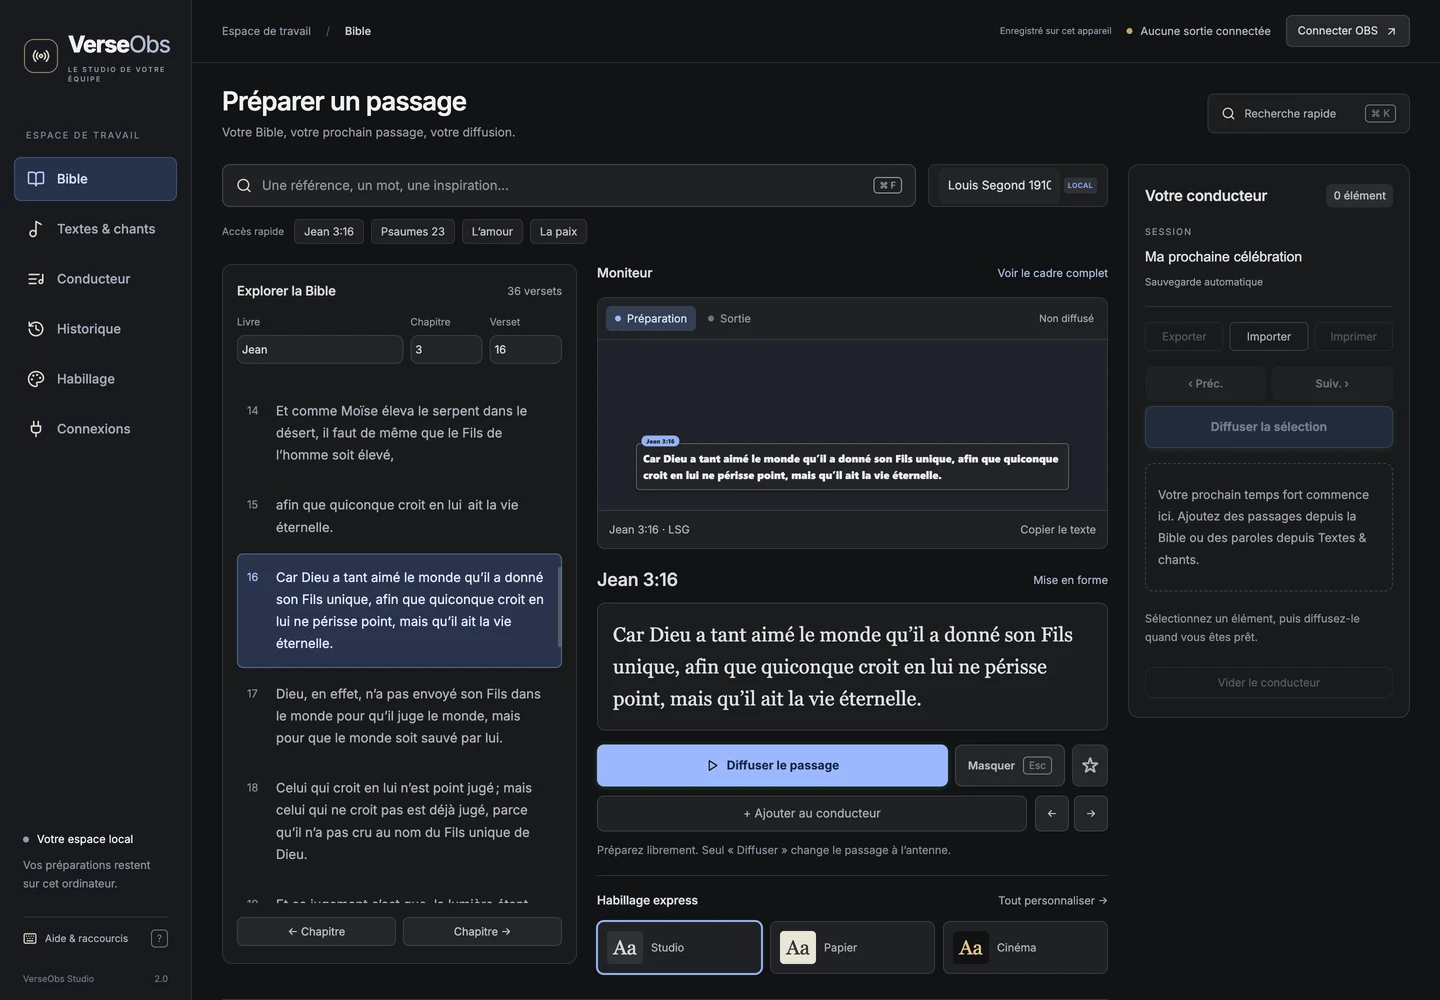1440x1000 pixels.
Task: Click the Diffuser le passage button
Action: 772,766
